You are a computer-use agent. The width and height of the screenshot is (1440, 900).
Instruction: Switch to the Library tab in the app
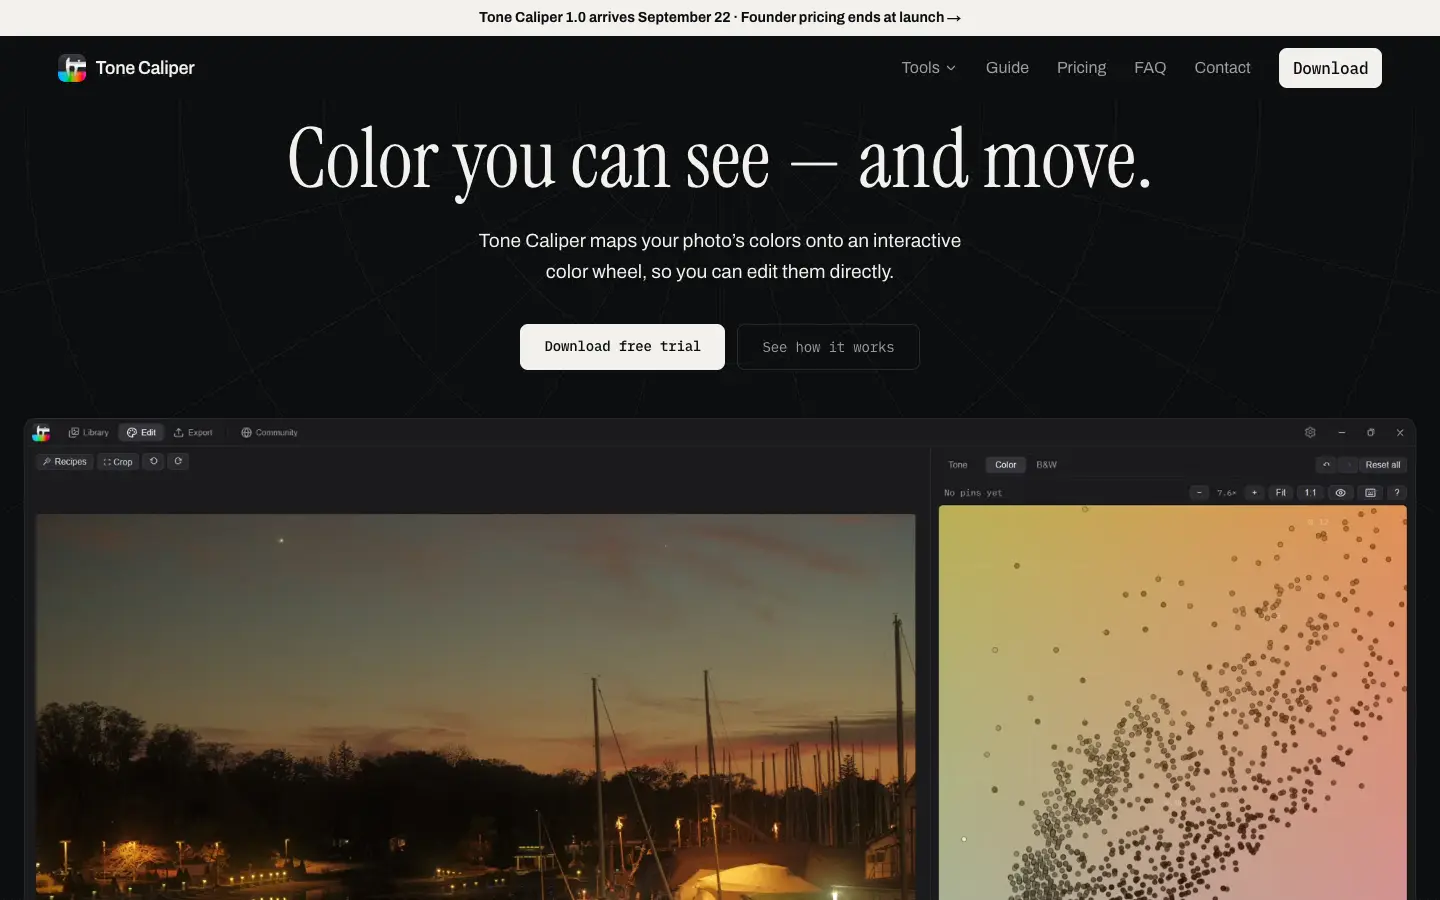pos(88,433)
